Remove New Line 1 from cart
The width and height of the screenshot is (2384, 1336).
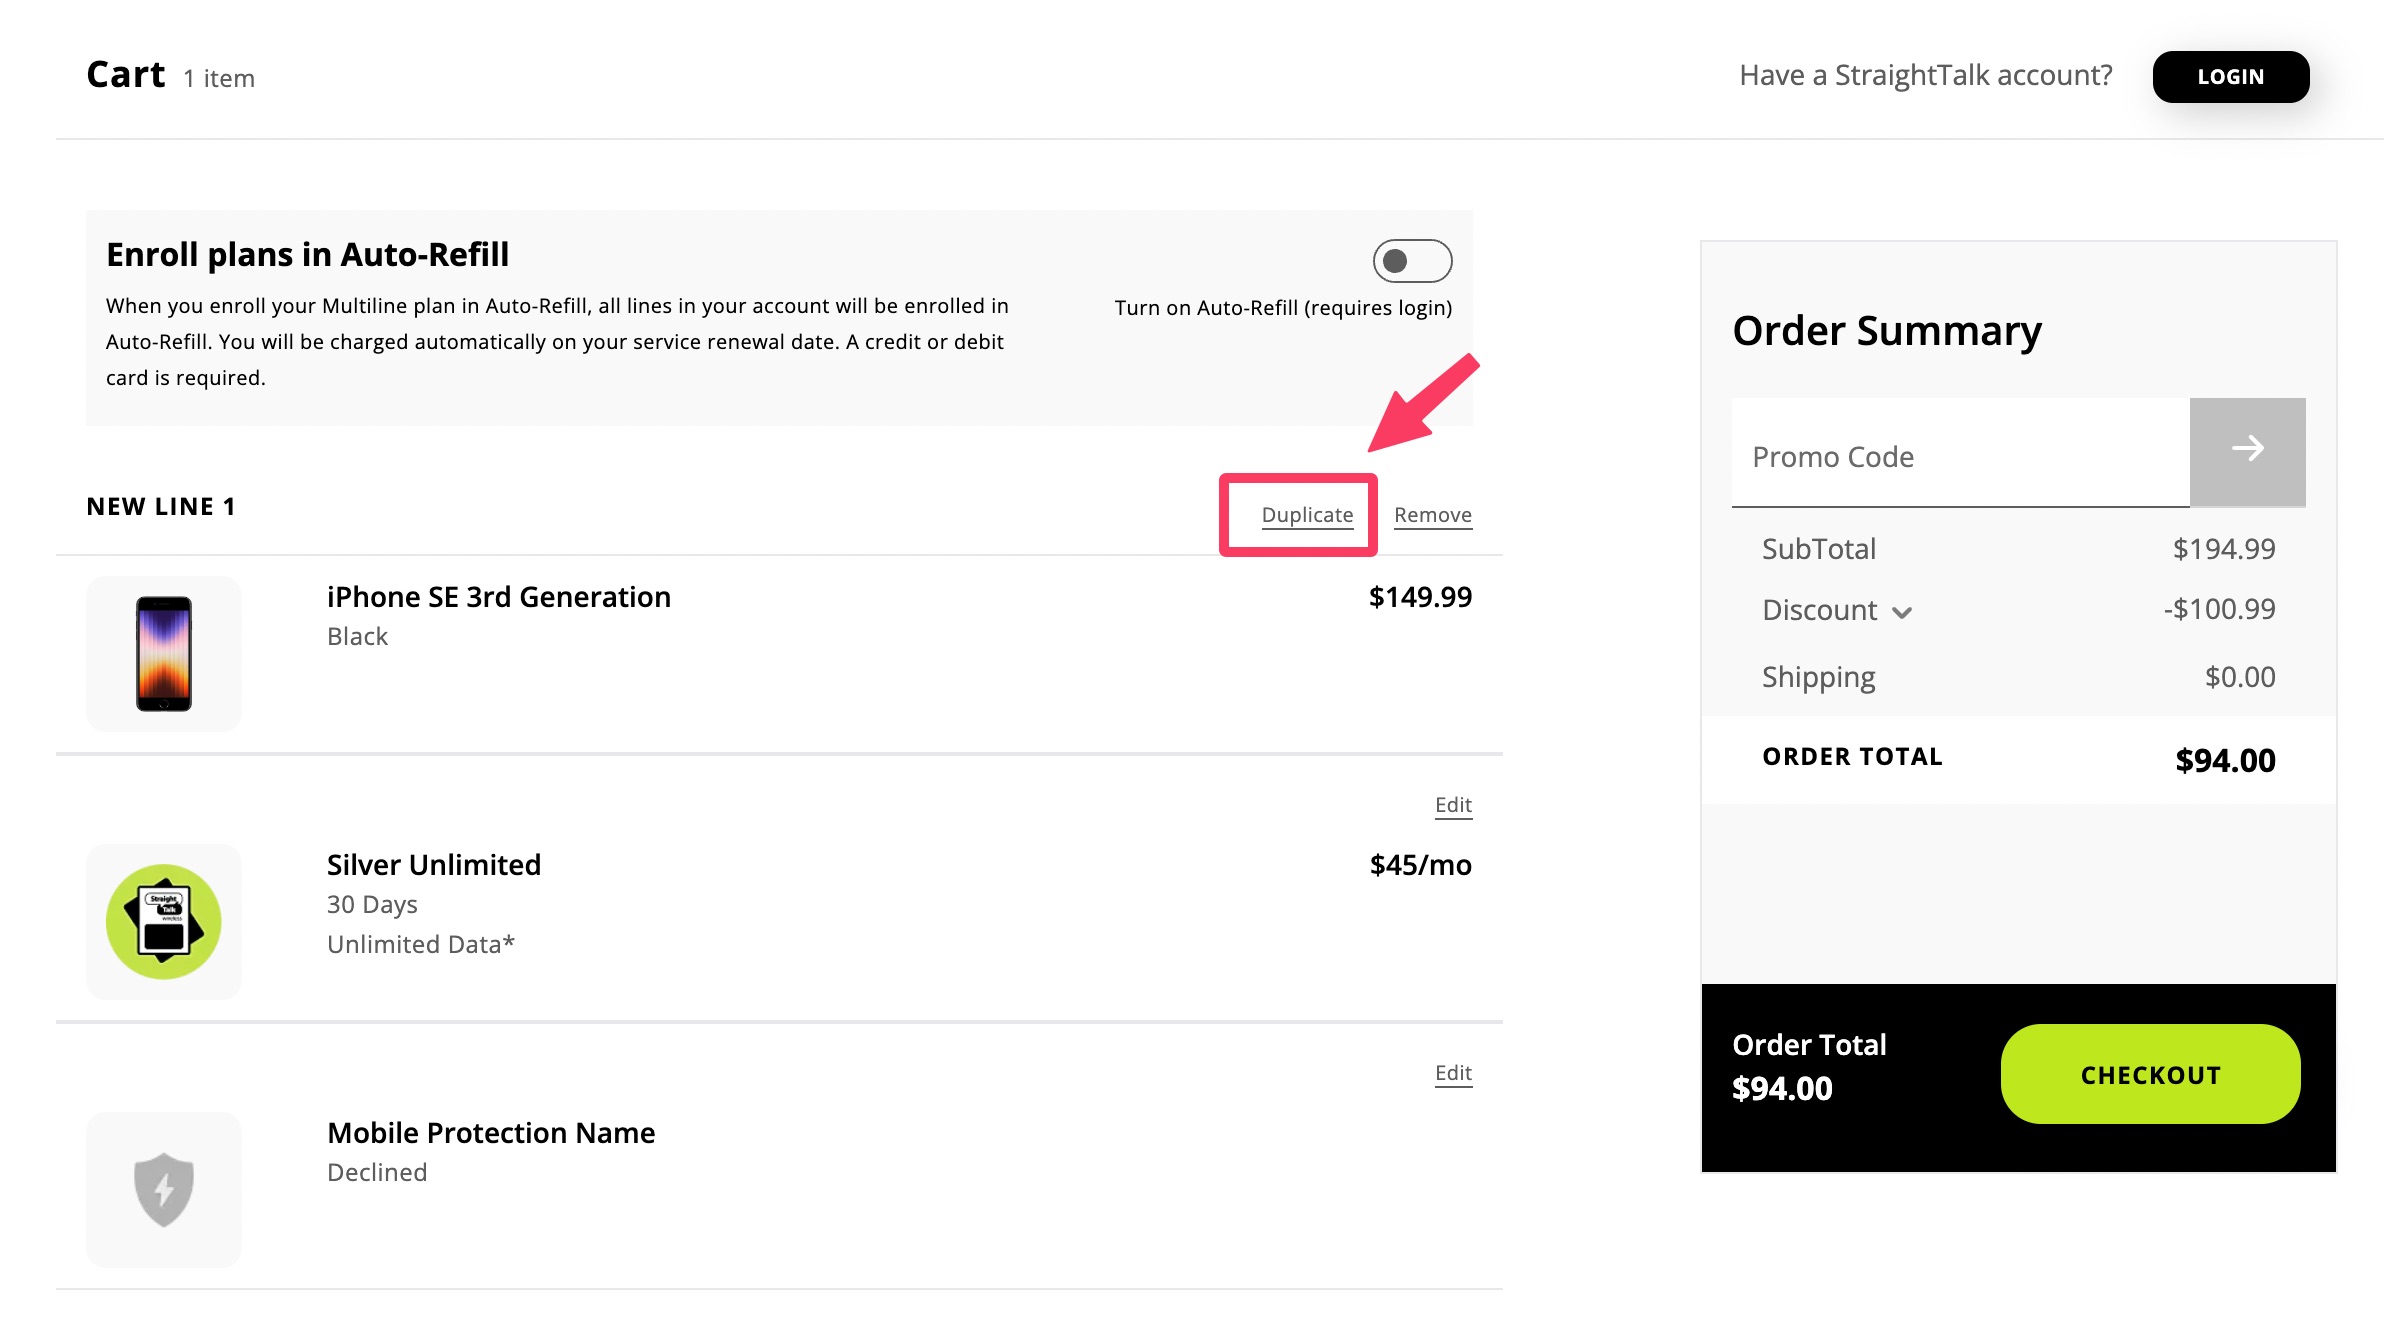pyautogui.click(x=1432, y=515)
